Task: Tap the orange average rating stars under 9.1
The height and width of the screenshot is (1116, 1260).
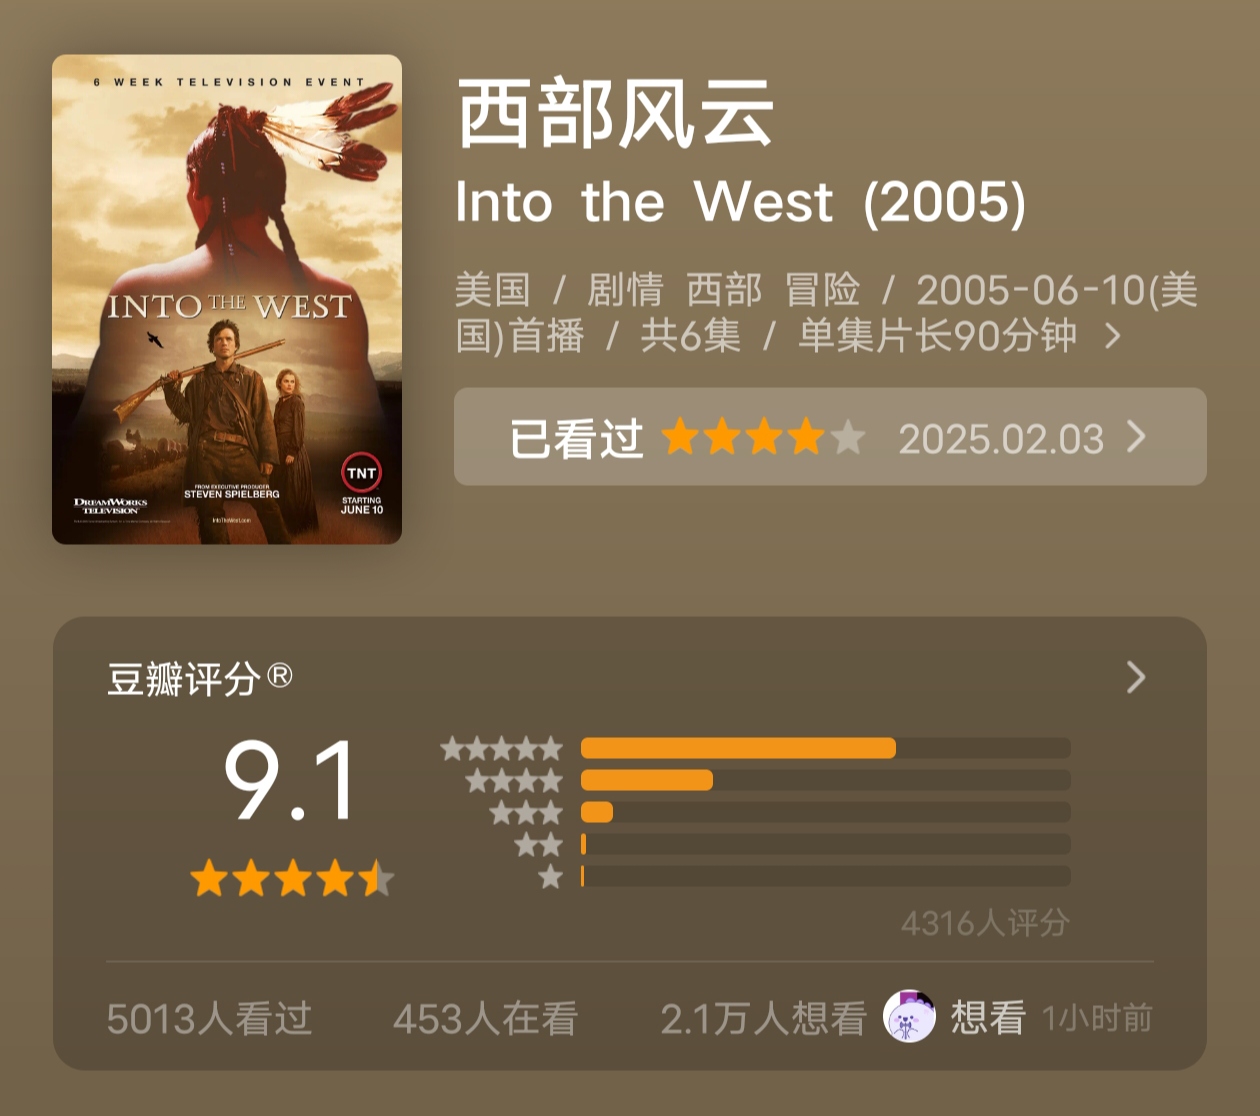Action: coord(292,879)
